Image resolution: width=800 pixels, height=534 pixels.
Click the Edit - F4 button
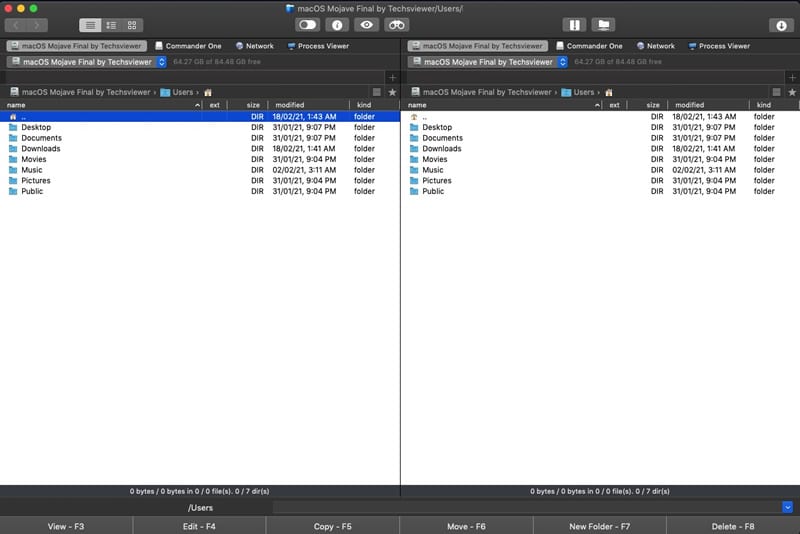(199, 526)
